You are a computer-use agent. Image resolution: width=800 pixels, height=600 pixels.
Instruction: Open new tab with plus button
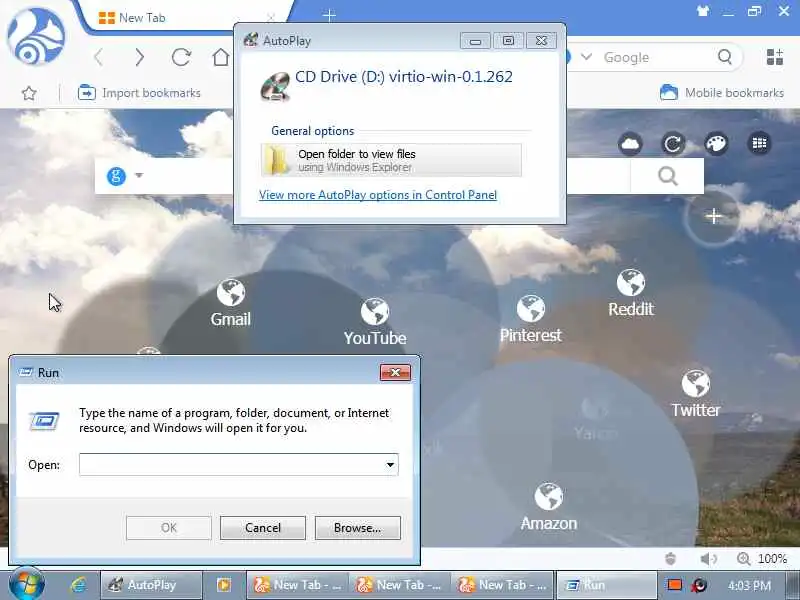coord(329,15)
